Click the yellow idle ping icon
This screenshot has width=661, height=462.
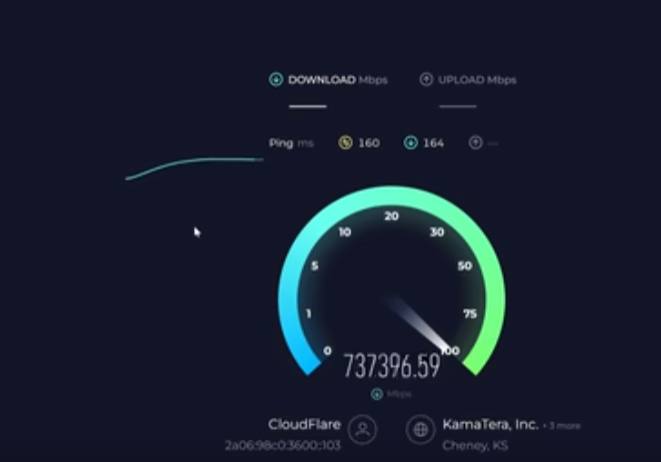[x=345, y=142]
